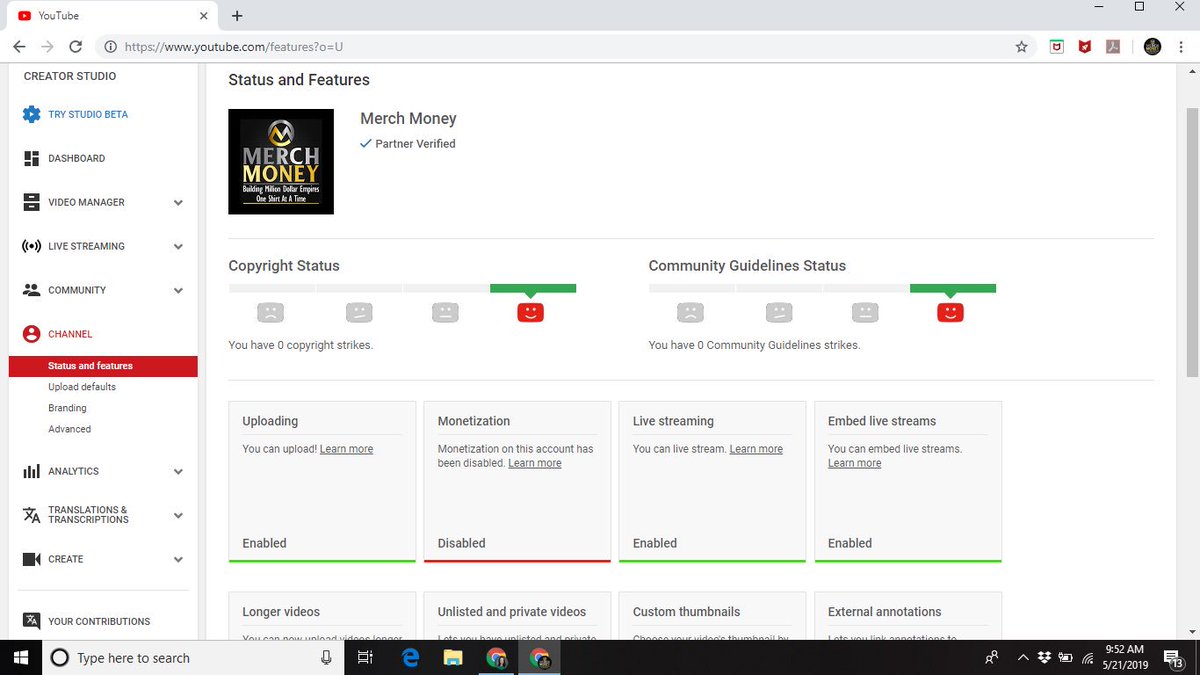Open Chrome profile avatar
The height and width of the screenshot is (675, 1200).
tap(1152, 46)
